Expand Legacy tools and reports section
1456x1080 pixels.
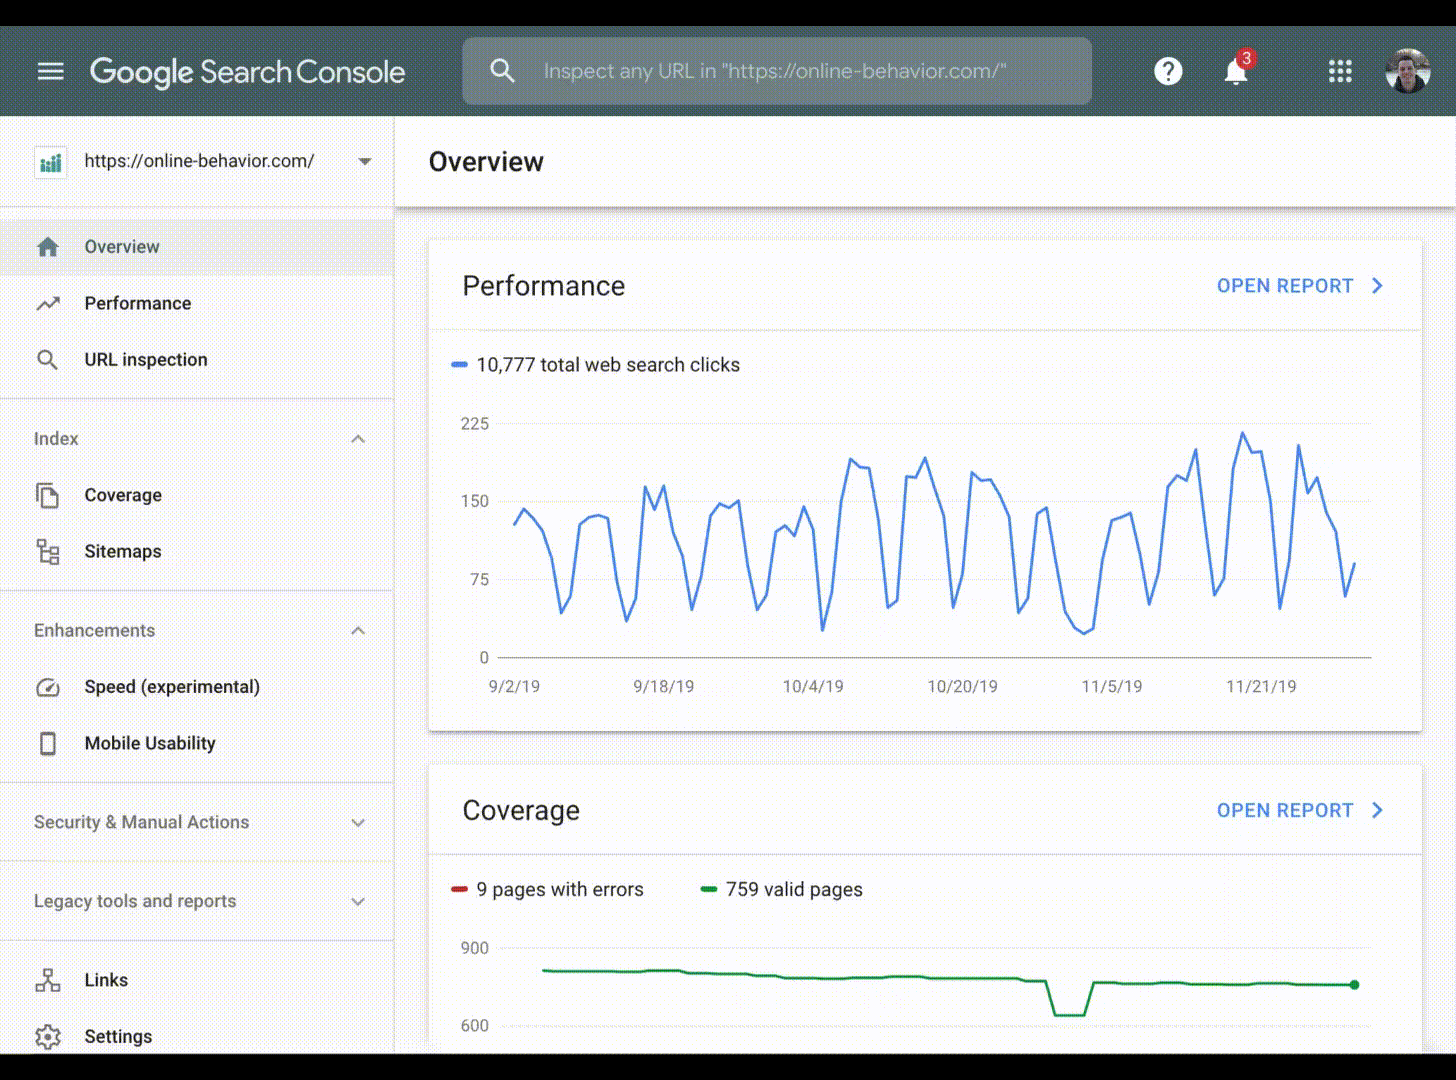coord(358,901)
